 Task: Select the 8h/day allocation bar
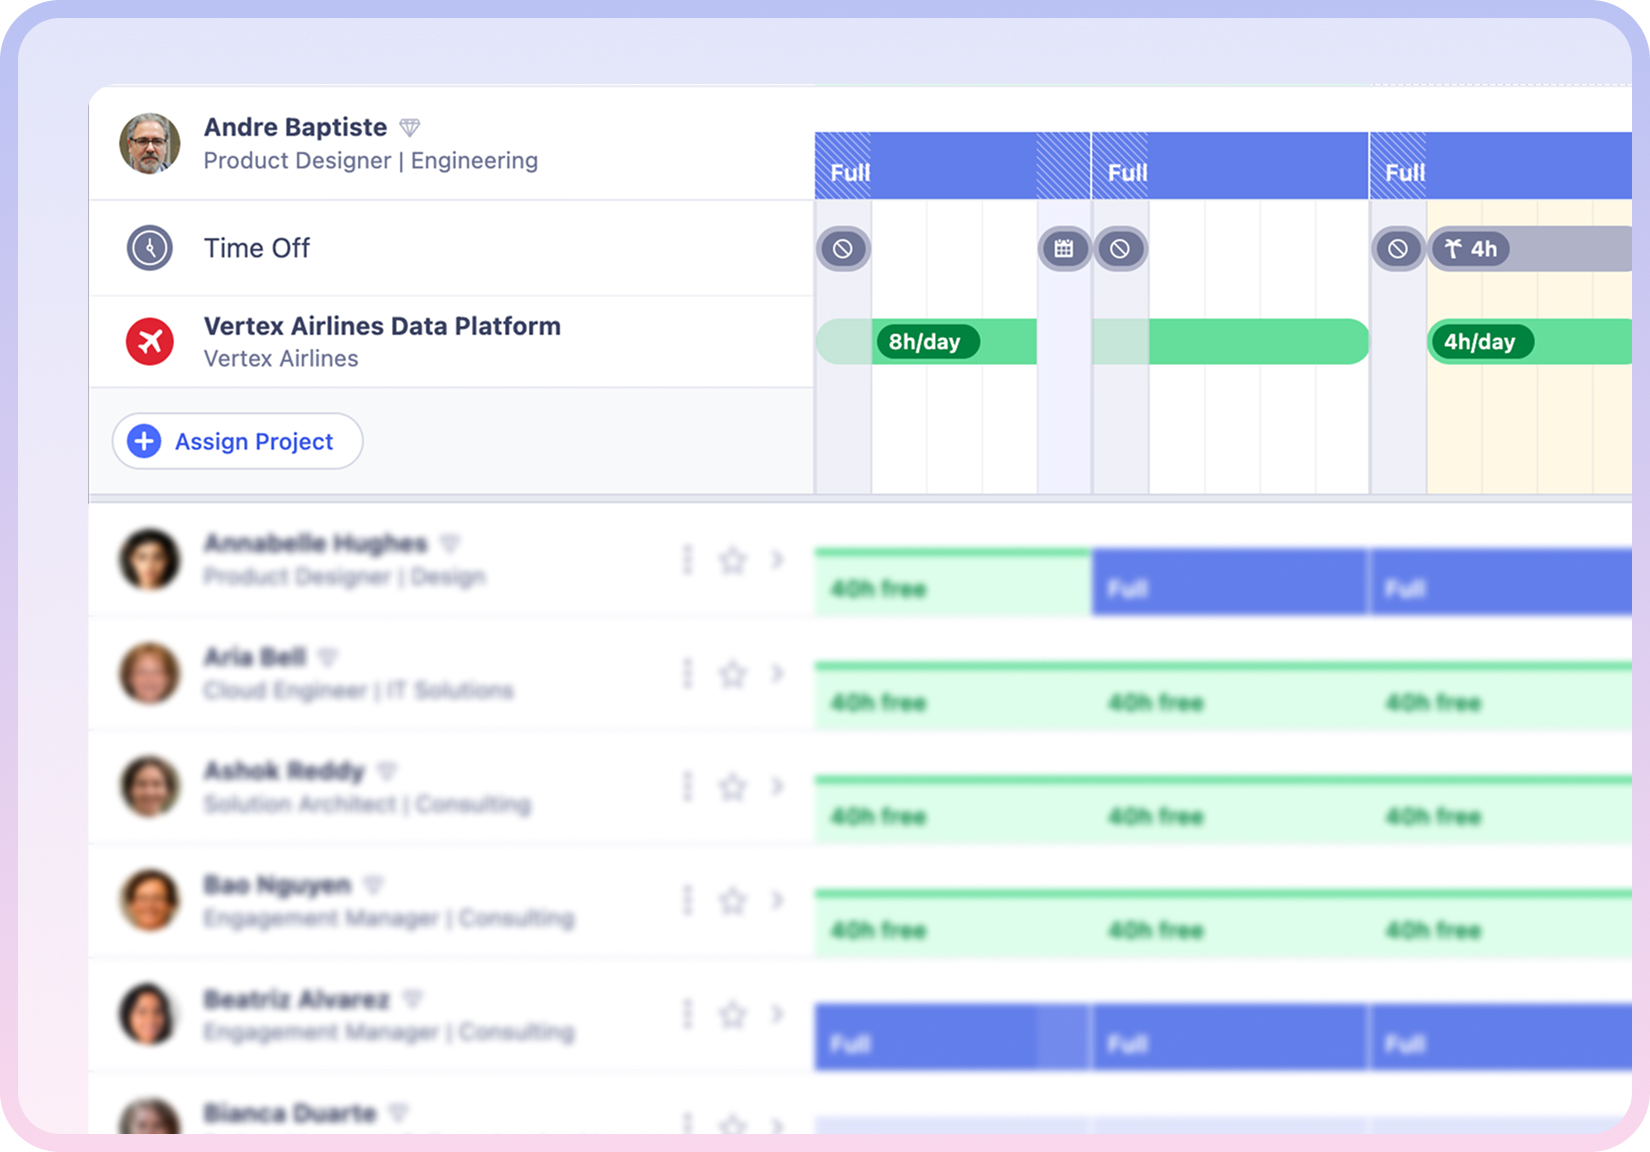(x=927, y=342)
